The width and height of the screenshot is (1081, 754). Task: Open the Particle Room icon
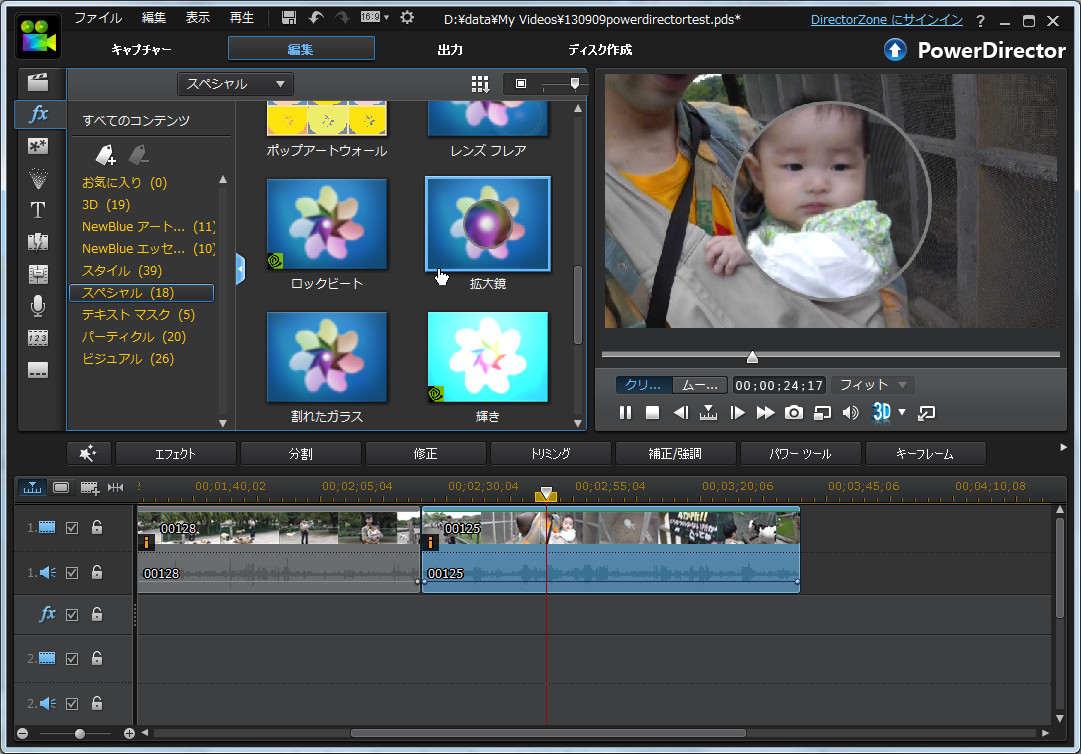coord(38,178)
